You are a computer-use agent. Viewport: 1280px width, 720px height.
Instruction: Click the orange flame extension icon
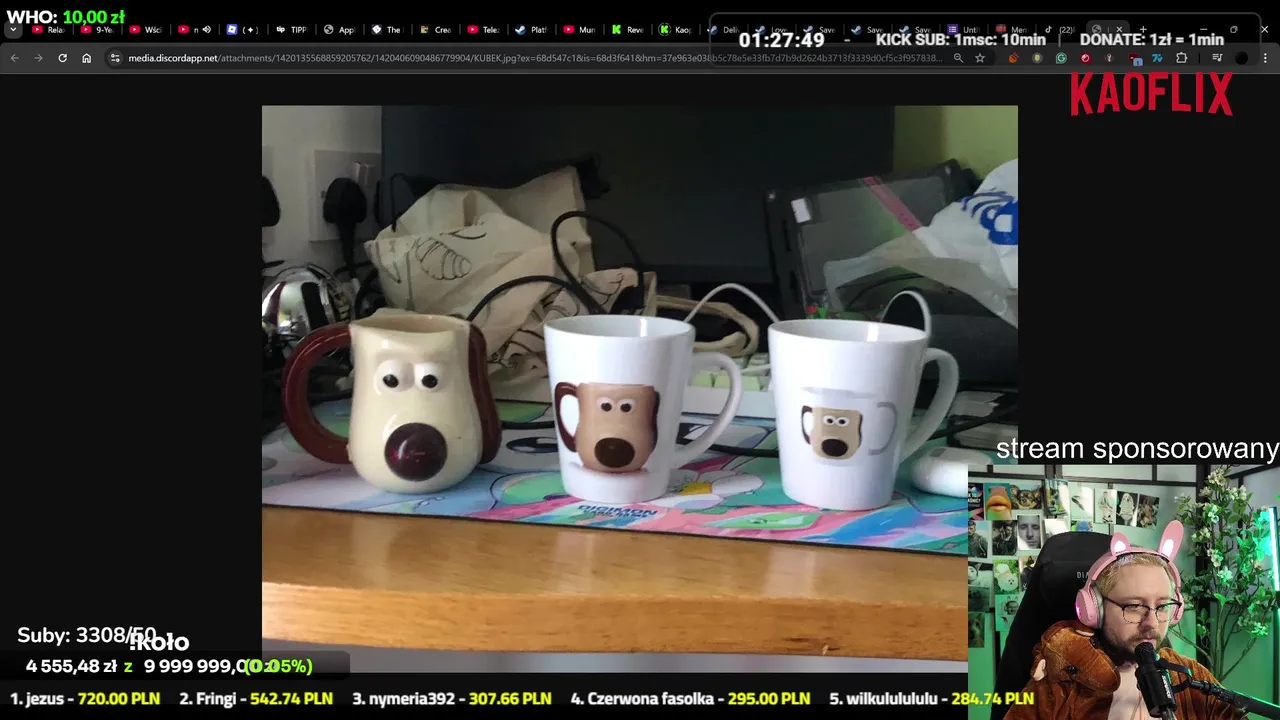pyautogui.click(x=1013, y=58)
